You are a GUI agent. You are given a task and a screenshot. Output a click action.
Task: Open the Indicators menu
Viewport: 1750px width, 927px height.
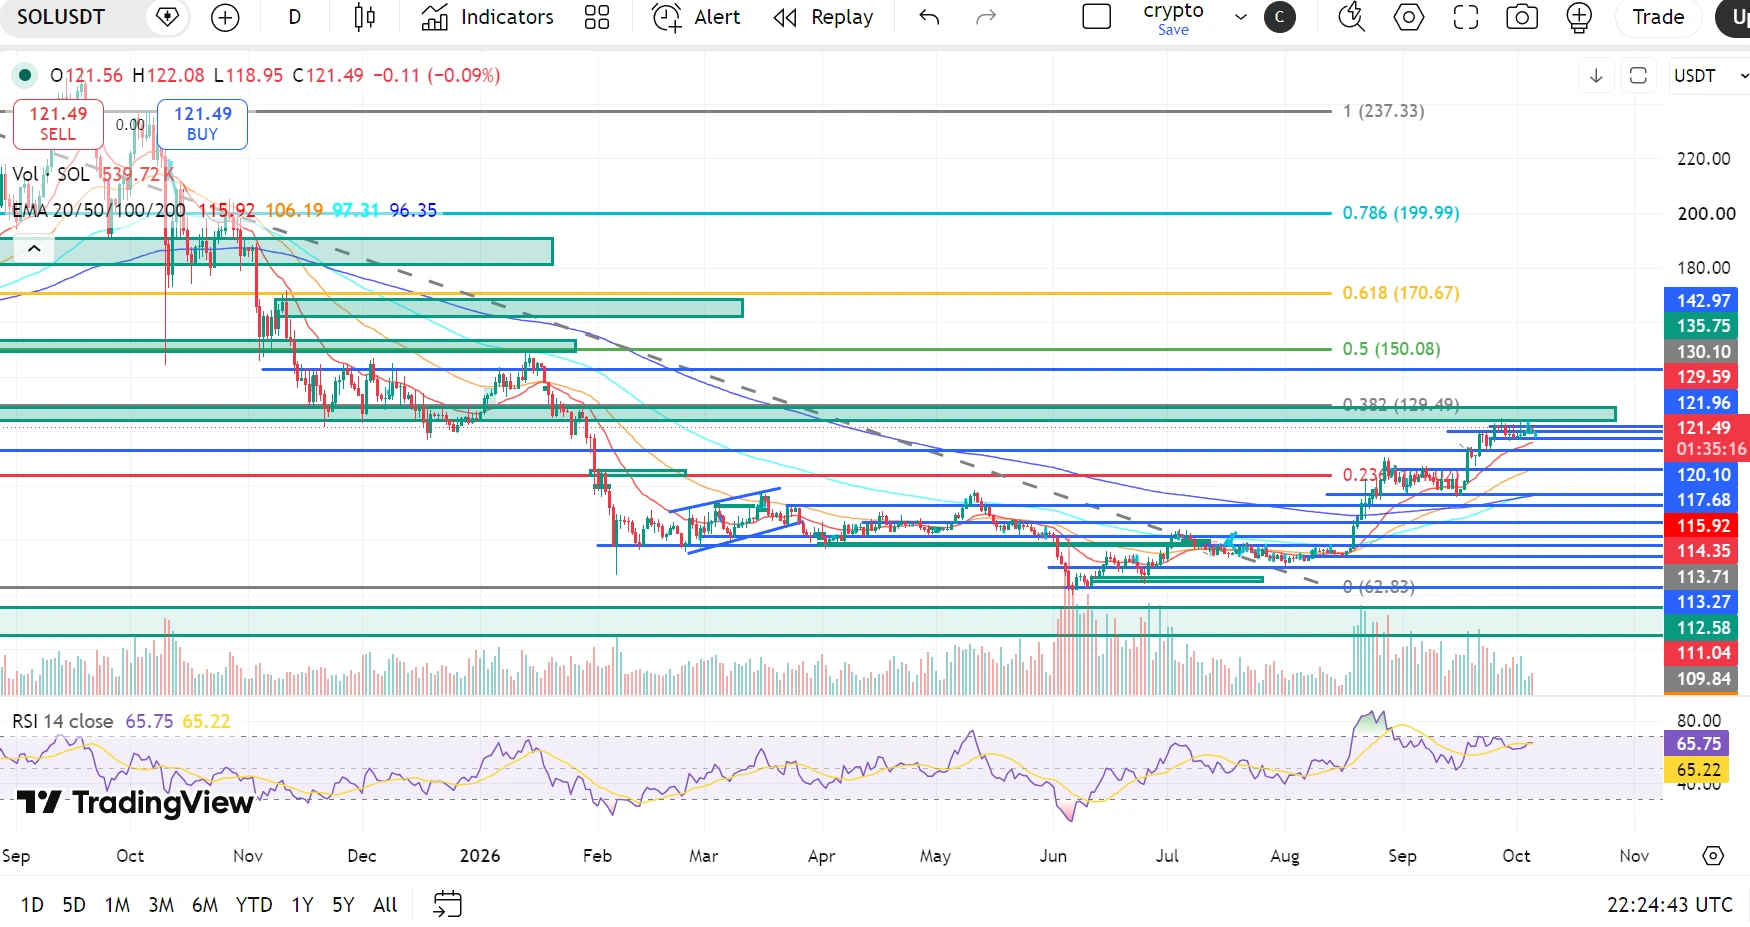(487, 17)
